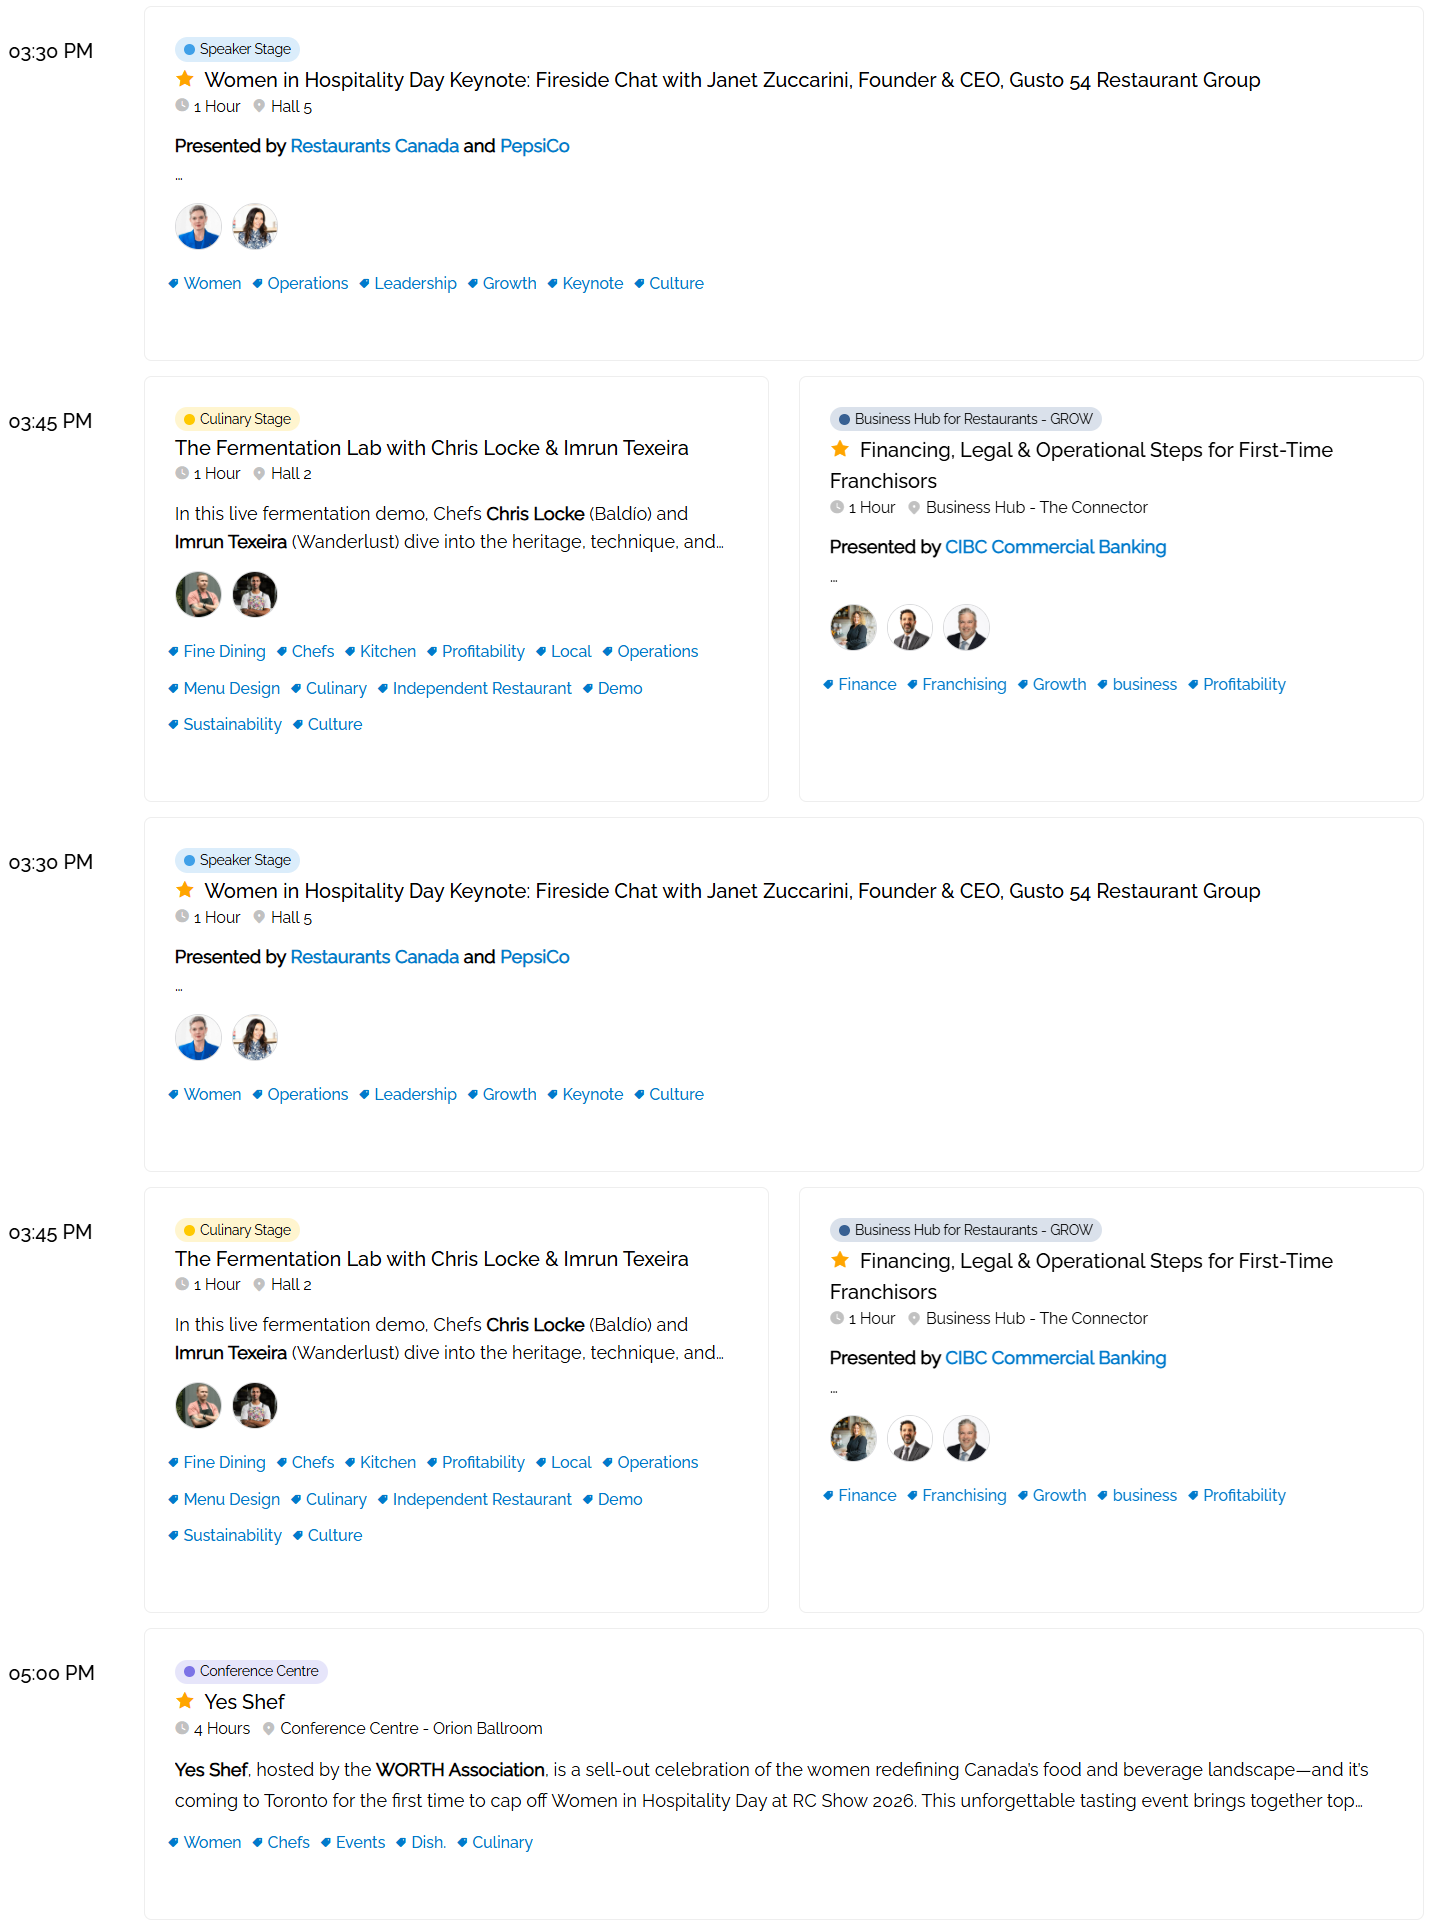View the third speaker avatar in the first Financing session
Image resolution: width=1443 pixels, height=1927 pixels.
(x=966, y=628)
